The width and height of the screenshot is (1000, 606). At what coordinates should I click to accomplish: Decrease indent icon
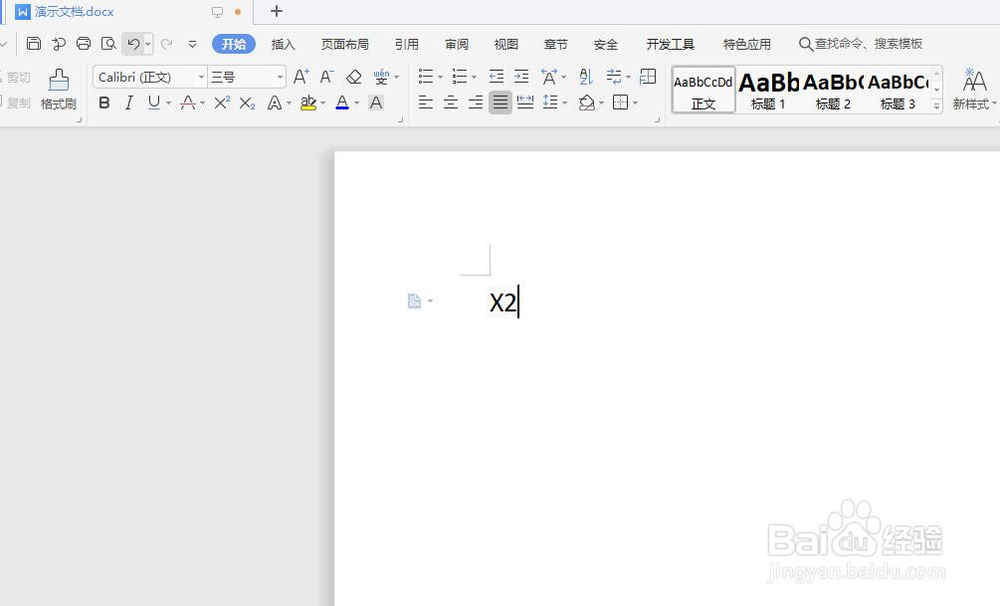496,77
